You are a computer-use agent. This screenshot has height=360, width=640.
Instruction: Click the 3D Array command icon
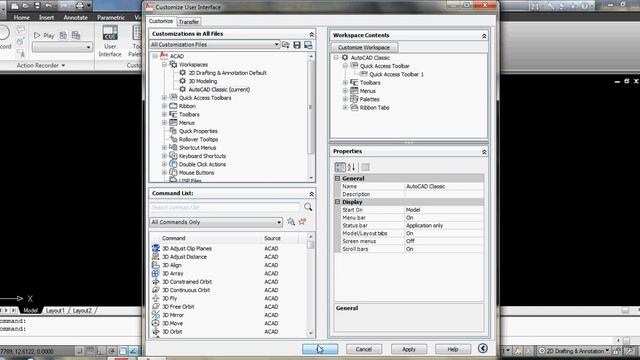pyautogui.click(x=156, y=273)
